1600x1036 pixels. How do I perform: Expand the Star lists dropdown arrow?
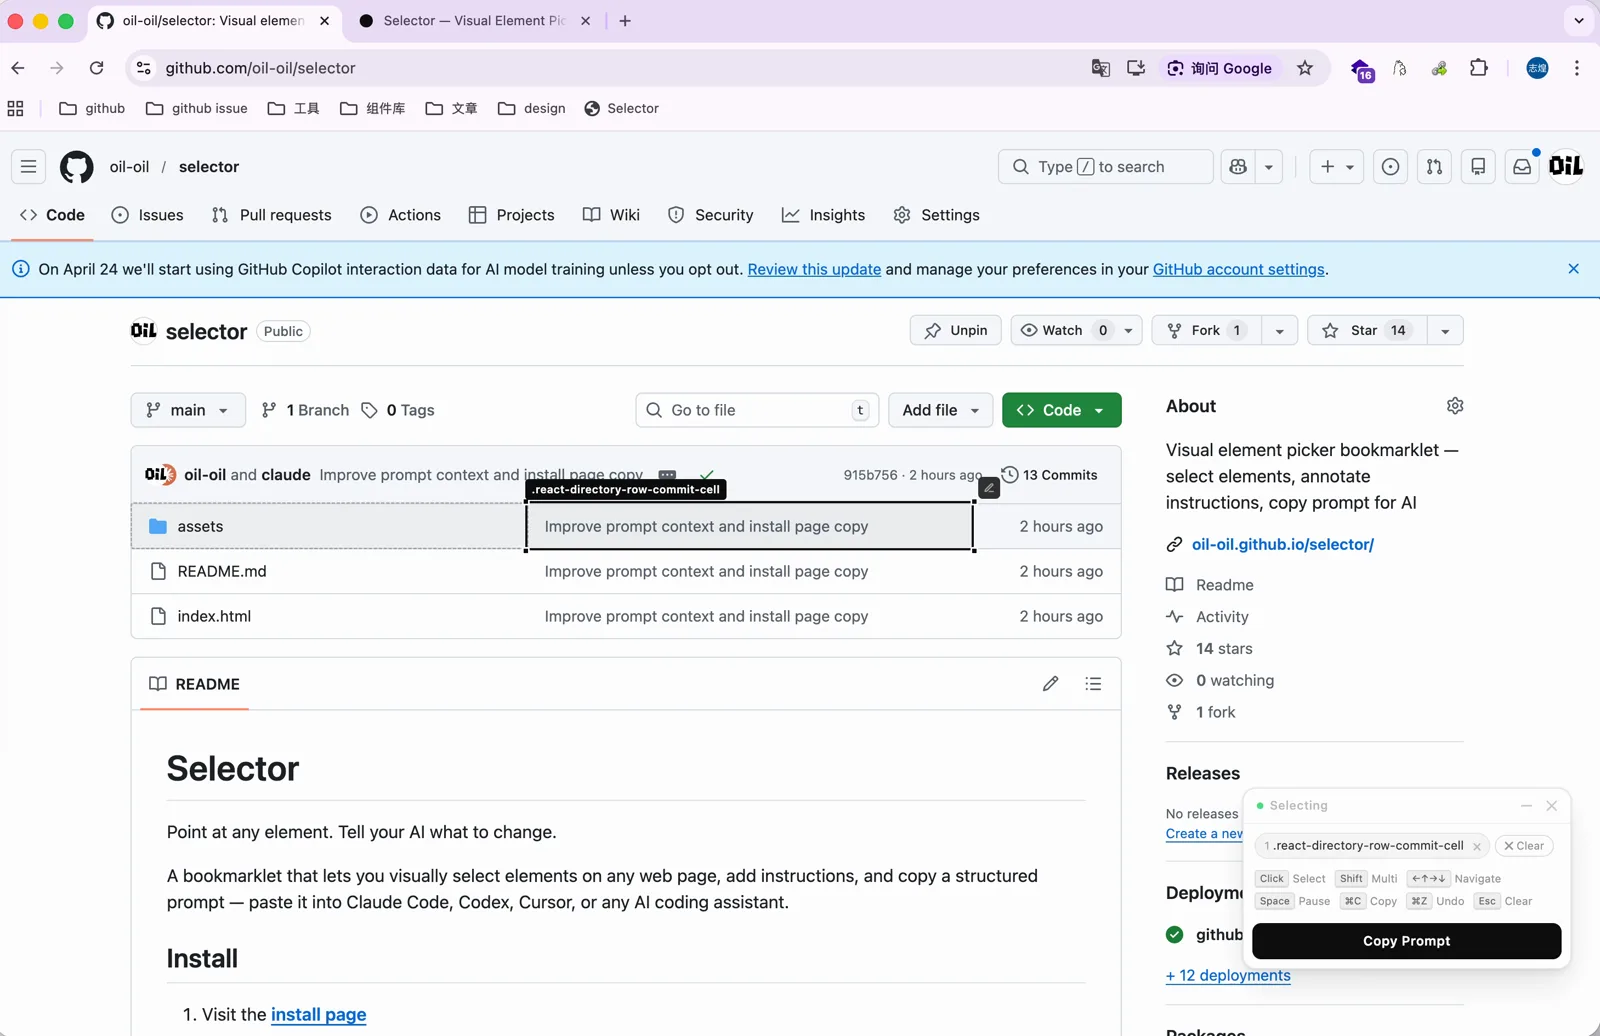(1445, 331)
